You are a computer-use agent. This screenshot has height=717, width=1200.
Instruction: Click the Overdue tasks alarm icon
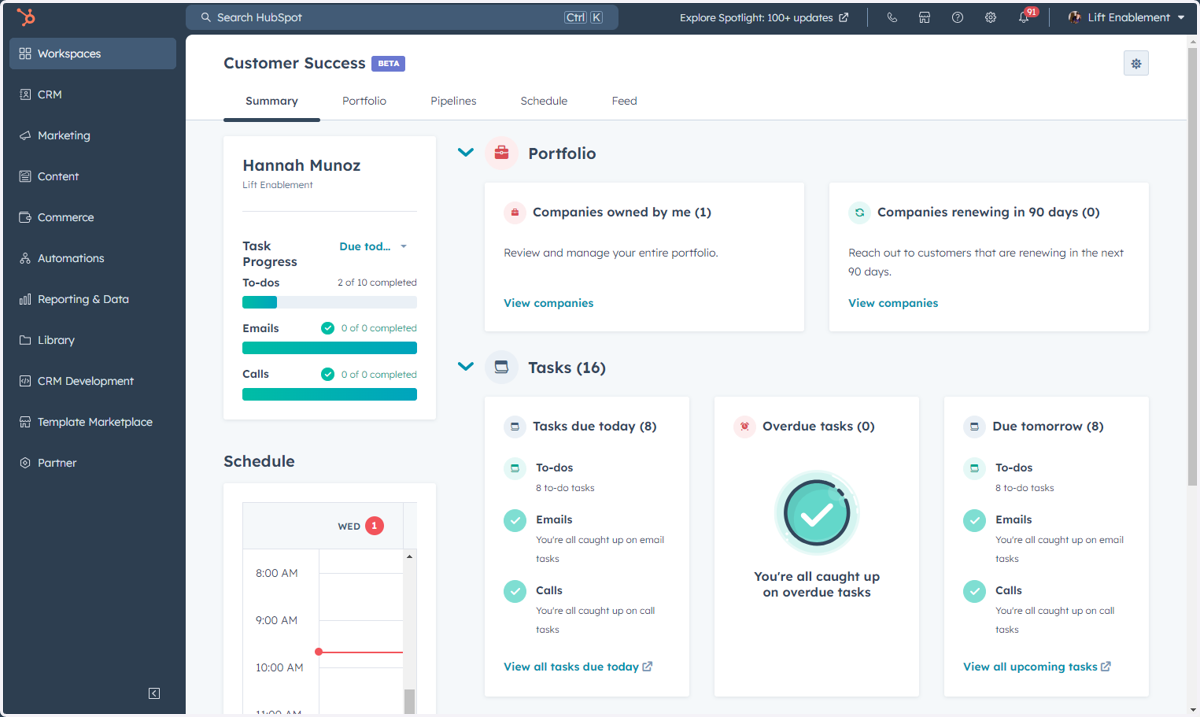click(x=744, y=426)
